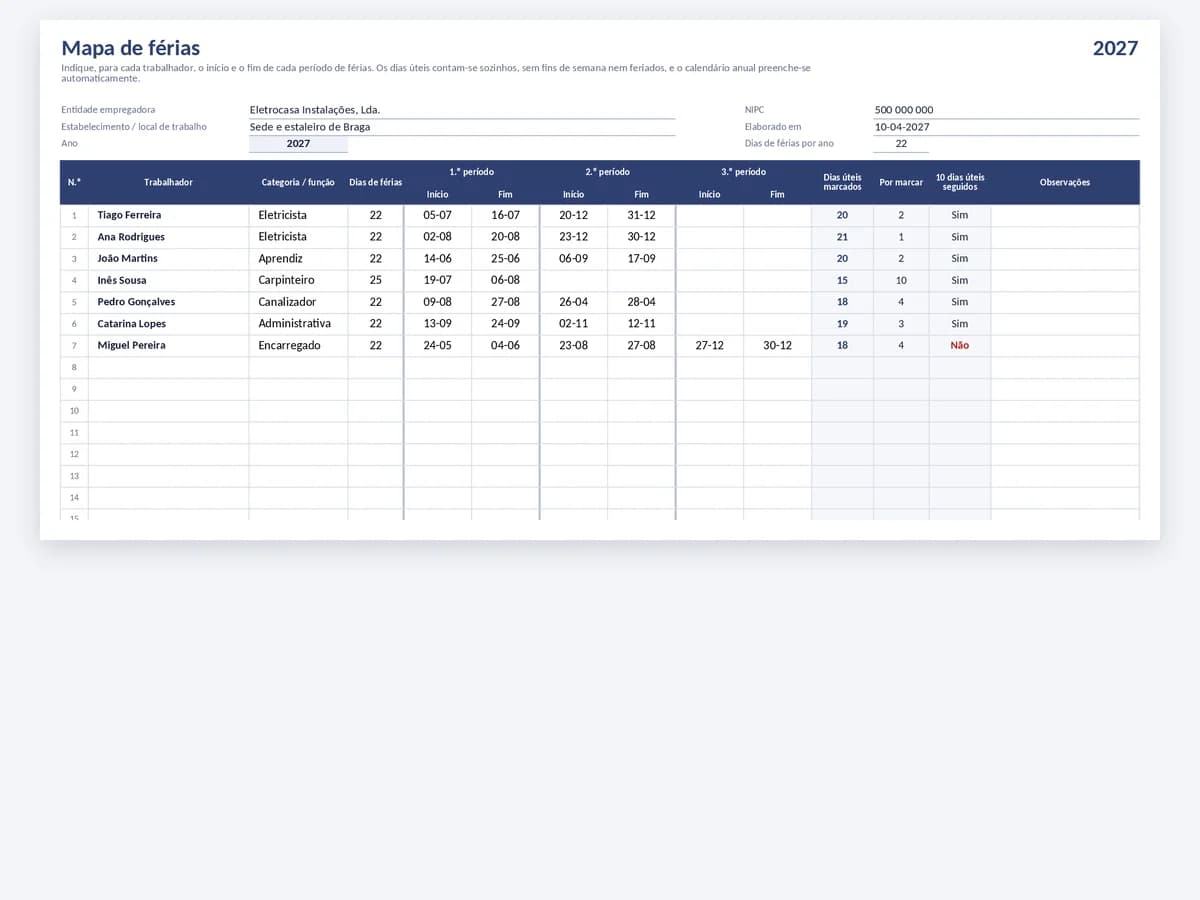The height and width of the screenshot is (900, 1200).
Task: Select the 'Administrativa' category cell
Action: pyautogui.click(x=298, y=324)
